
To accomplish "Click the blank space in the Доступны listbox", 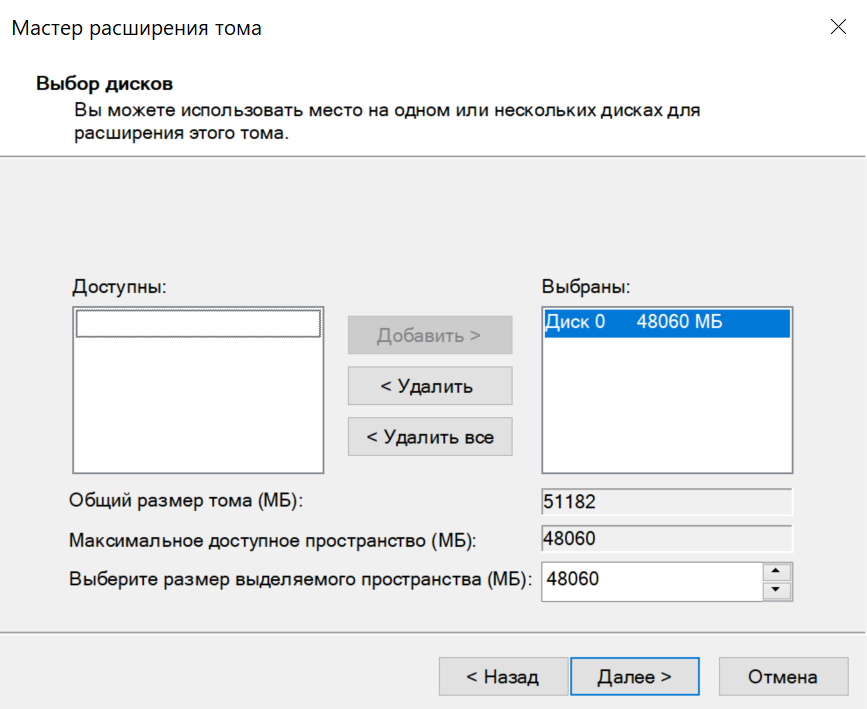I will click(198, 410).
